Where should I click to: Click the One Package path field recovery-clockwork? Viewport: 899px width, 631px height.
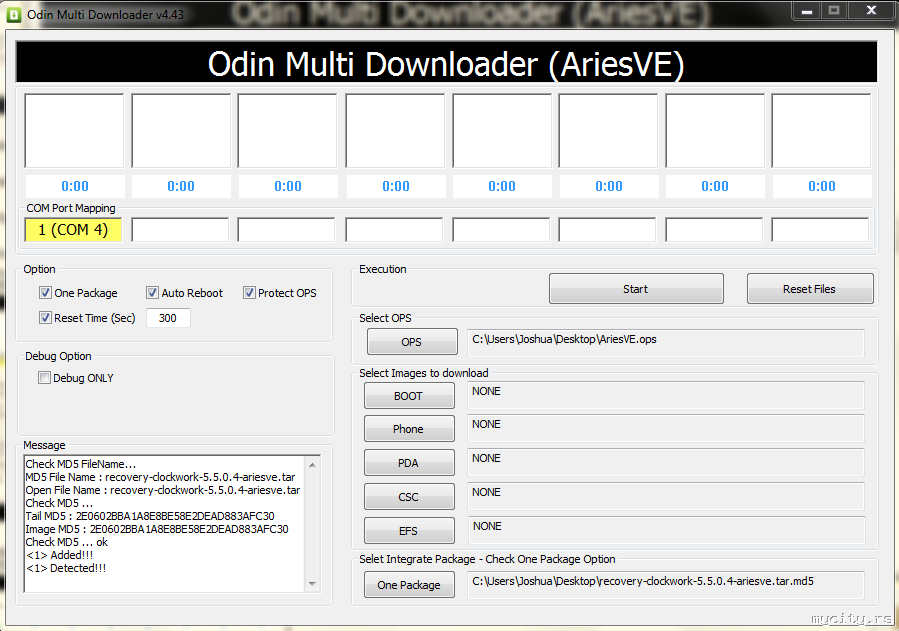[x=666, y=585]
